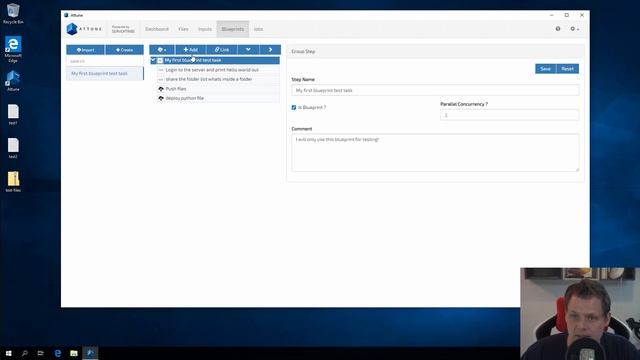
Task: Click the icon next to 'deploy python file'
Action: point(161,98)
